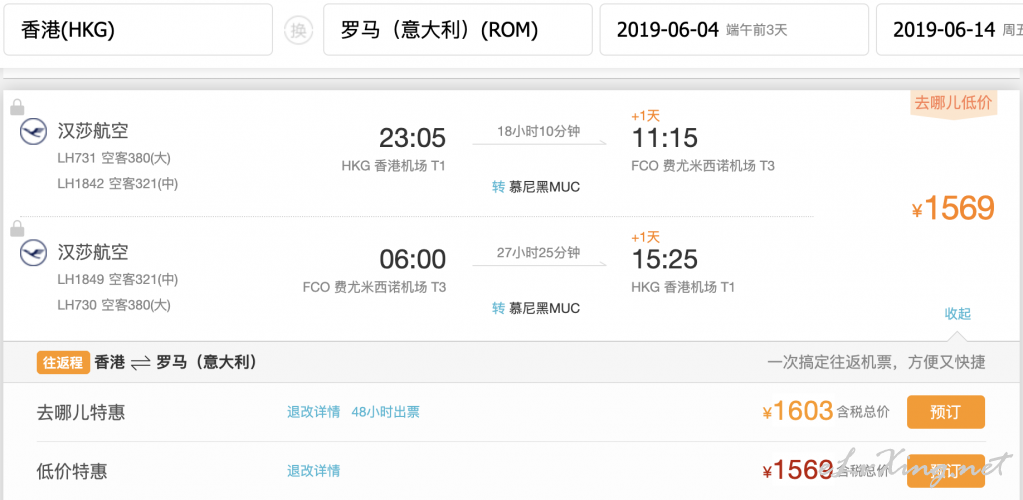Open 退改详情 for 低价特惠
Viewport: 1023px width, 500px height.
pos(313,471)
